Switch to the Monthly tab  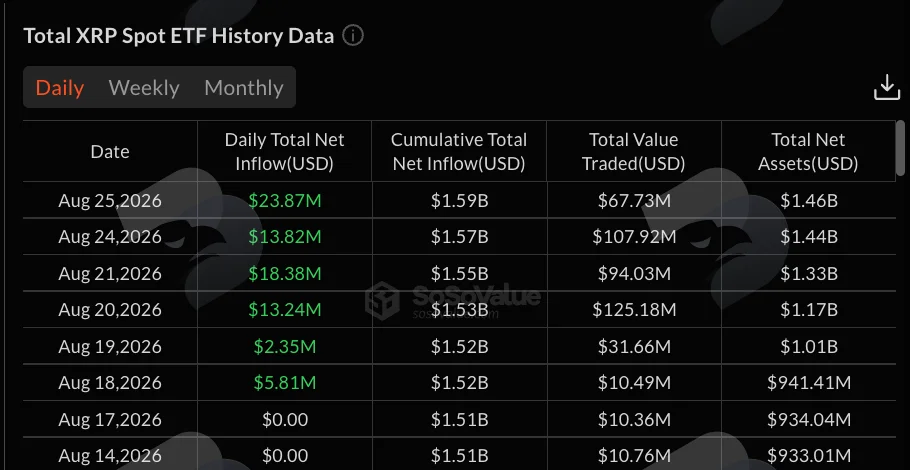(x=244, y=88)
